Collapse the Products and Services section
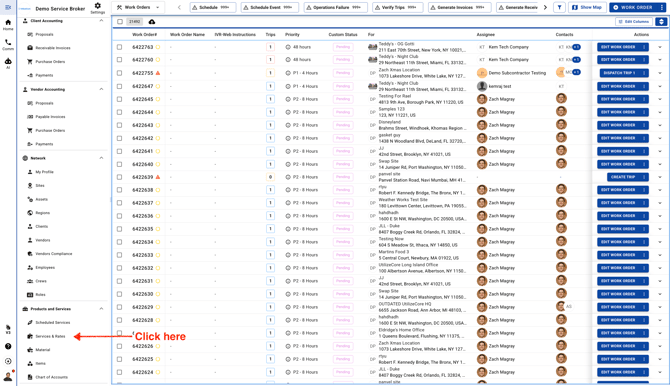Image resolution: width=670 pixels, height=386 pixels. pos(101,309)
